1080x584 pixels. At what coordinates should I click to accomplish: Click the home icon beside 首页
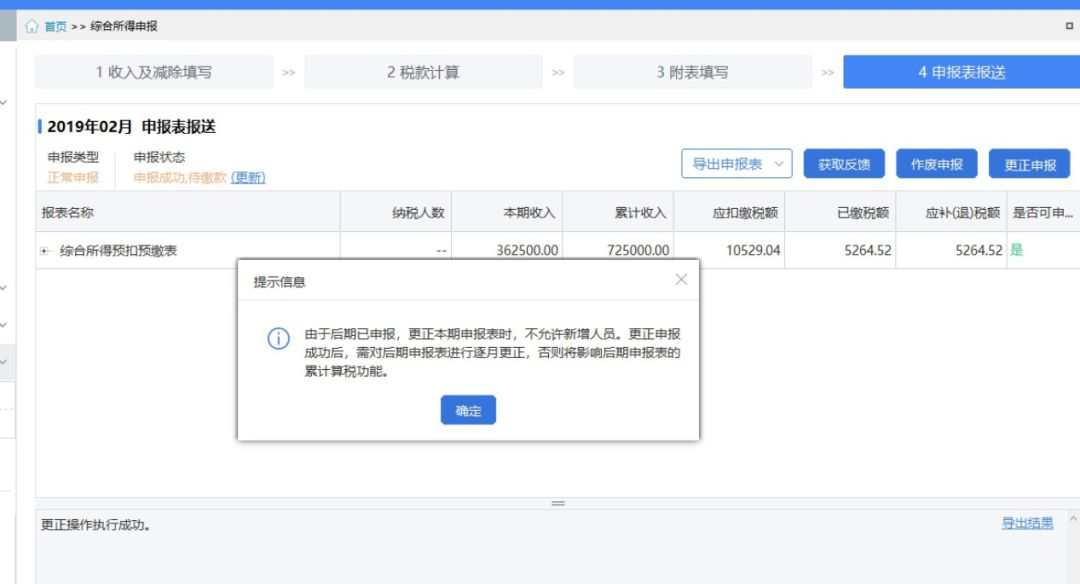(32, 26)
